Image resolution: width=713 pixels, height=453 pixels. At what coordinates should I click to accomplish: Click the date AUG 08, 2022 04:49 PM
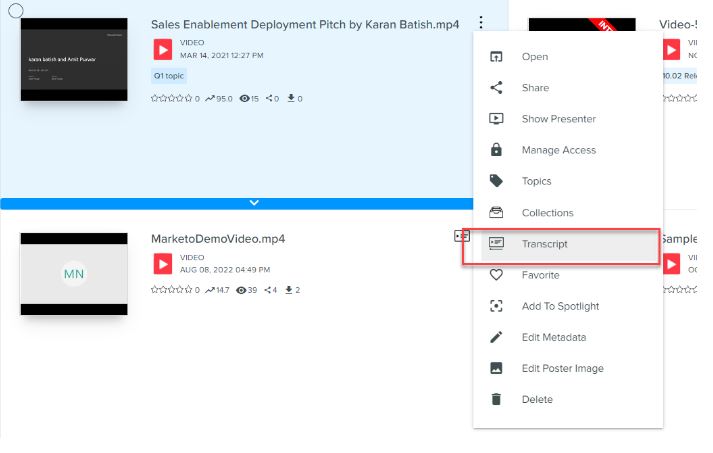225,270
